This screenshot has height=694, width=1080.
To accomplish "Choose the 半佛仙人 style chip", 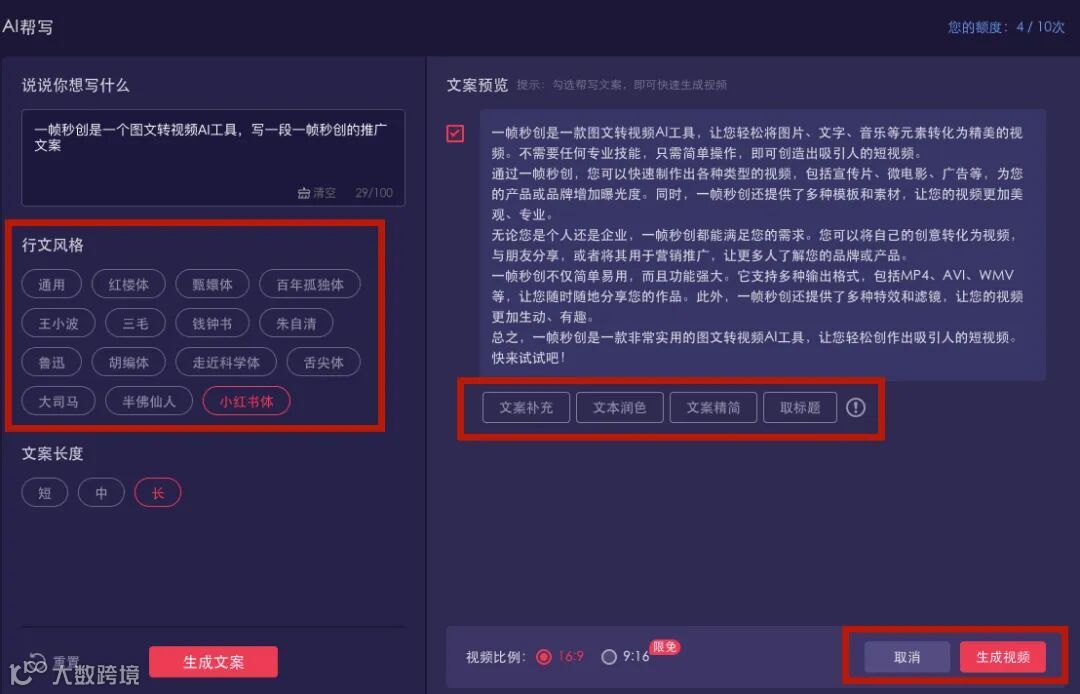I will [x=149, y=401].
